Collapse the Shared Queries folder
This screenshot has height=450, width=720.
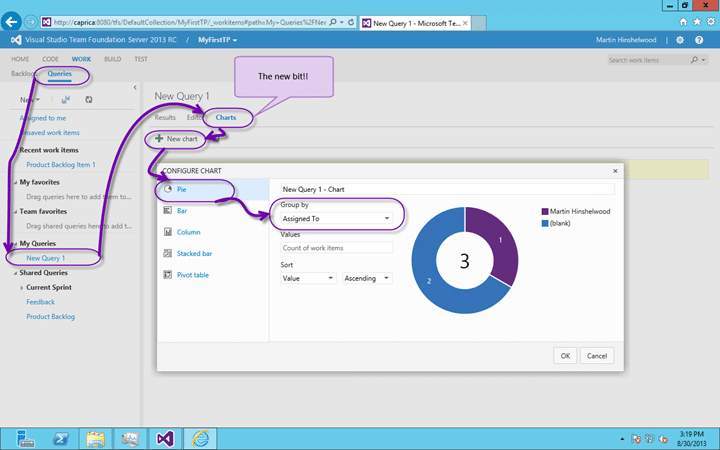[15, 273]
